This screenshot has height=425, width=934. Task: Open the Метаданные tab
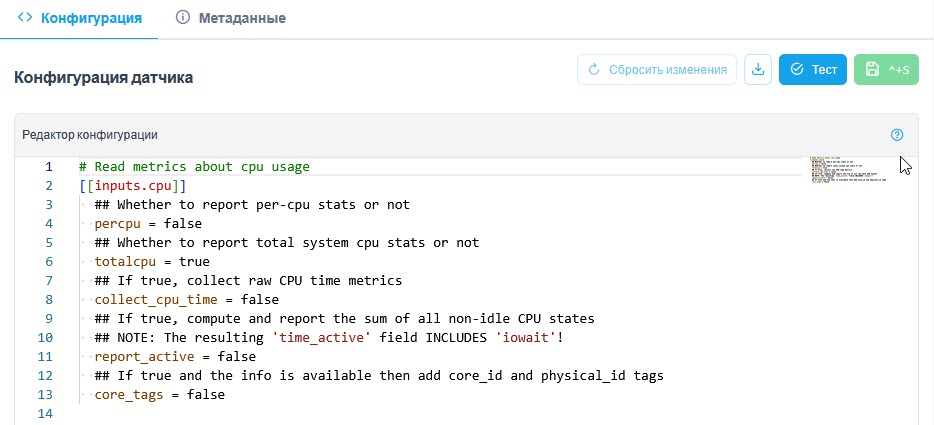coord(231,18)
